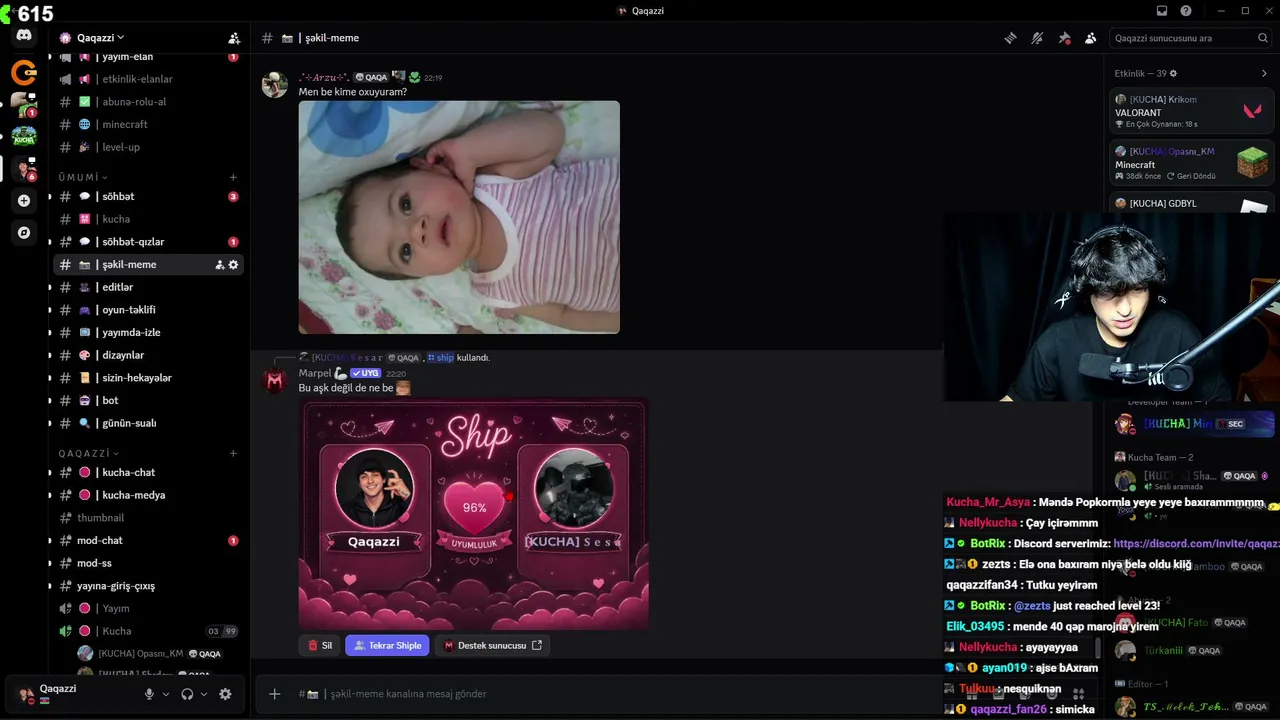Open the VALORANT game logo in activity card
Viewport: 1280px width, 720px height.
click(1252, 111)
